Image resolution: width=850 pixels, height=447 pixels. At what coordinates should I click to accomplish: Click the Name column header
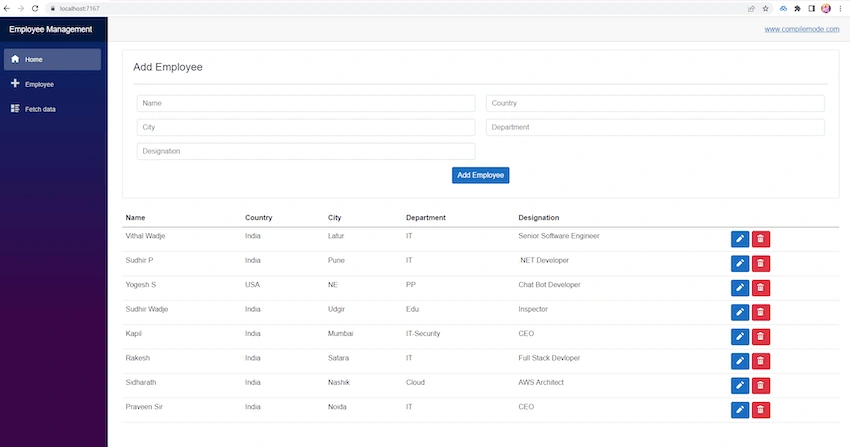tap(136, 218)
